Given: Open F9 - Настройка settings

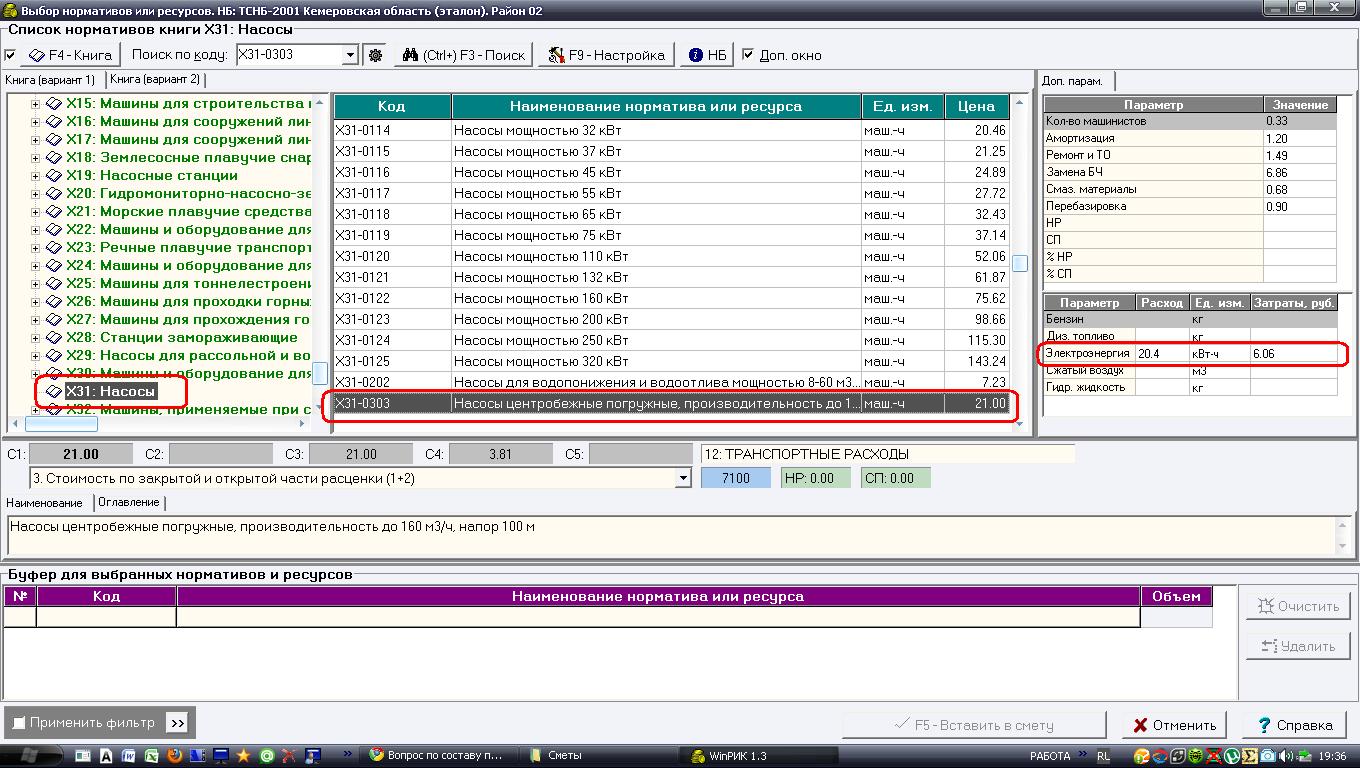Looking at the screenshot, I should pos(608,55).
